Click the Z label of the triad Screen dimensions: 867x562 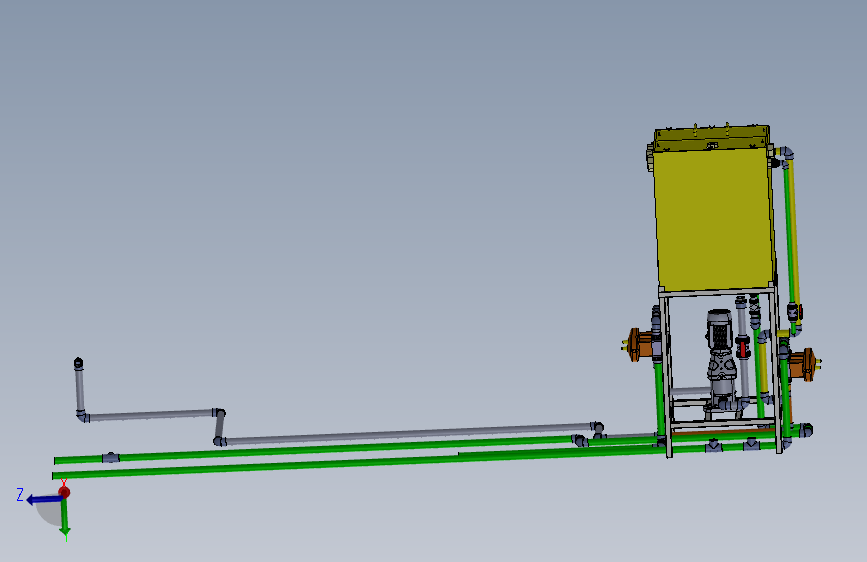click(x=20, y=495)
